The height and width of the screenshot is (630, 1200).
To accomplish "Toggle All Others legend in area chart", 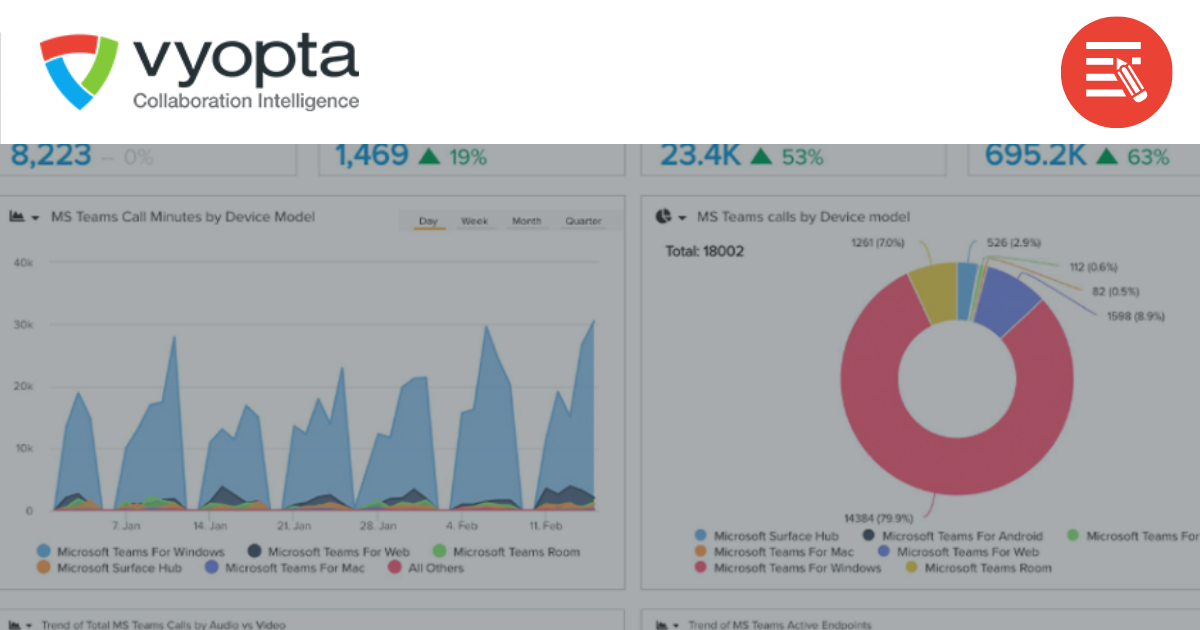I will coord(425,568).
